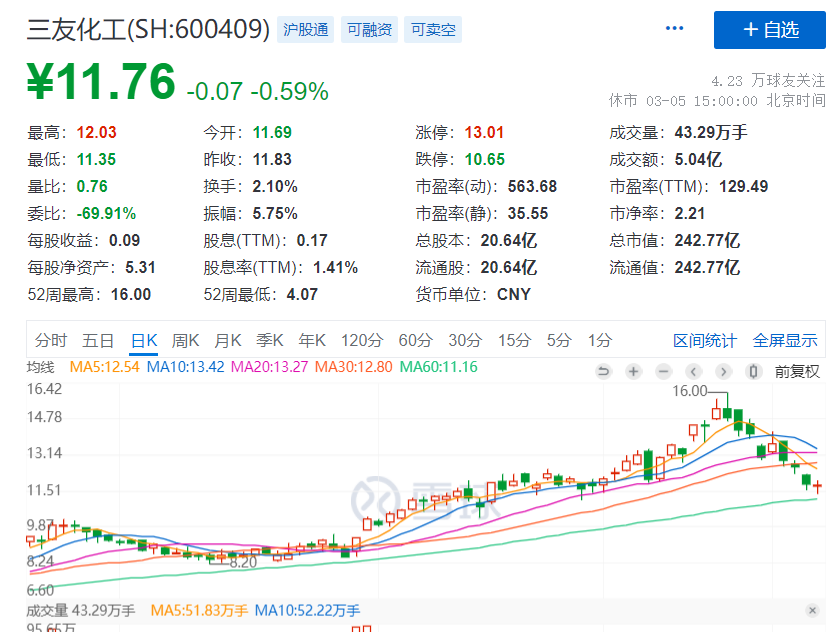Click the 市盈率(动) value 563.68
Viewport: 830px width, 632px height.
(x=533, y=186)
